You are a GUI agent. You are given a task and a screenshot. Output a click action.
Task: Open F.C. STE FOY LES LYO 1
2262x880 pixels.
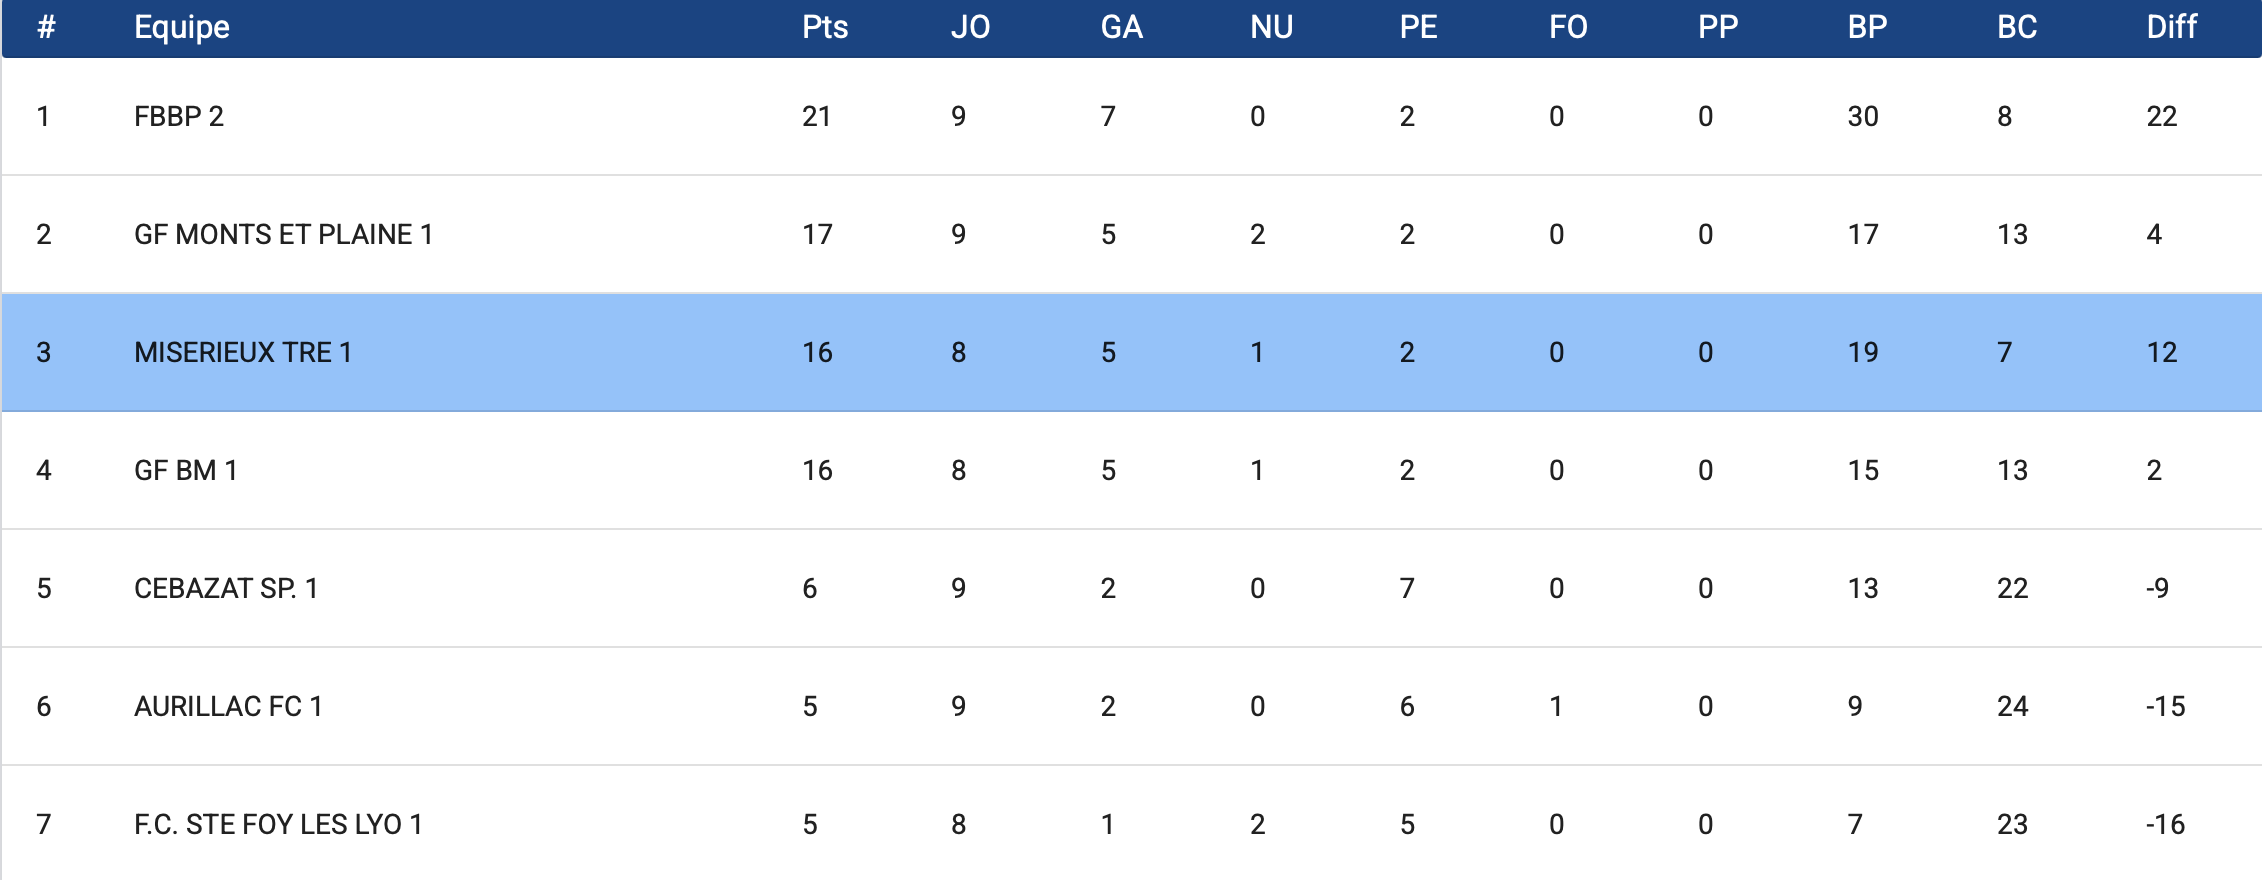coord(278,825)
